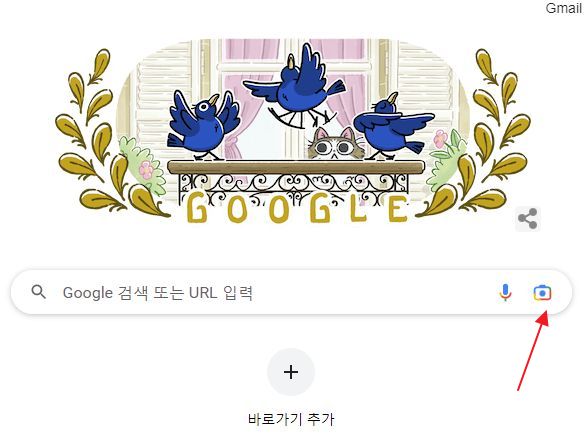This screenshot has height=435, width=587.
Task: Click the left blue bird
Action: coord(202,125)
